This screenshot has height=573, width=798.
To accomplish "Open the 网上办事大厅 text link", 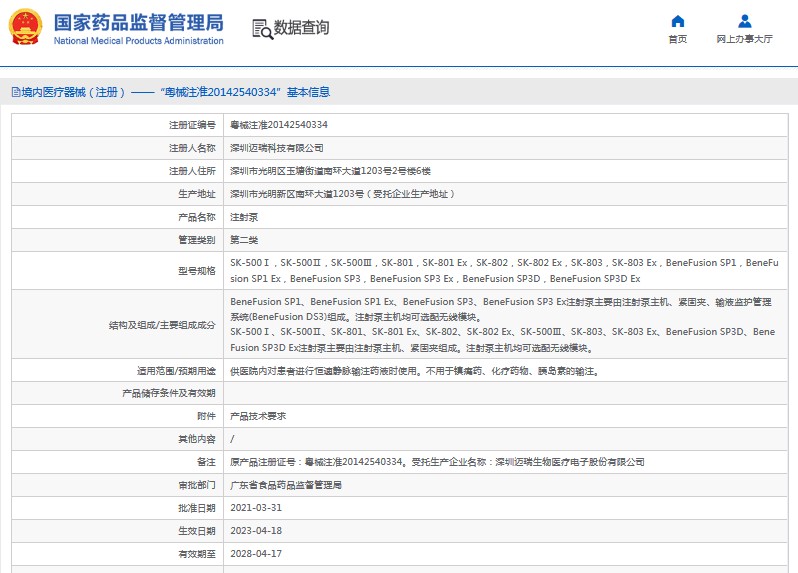I will tap(744, 40).
